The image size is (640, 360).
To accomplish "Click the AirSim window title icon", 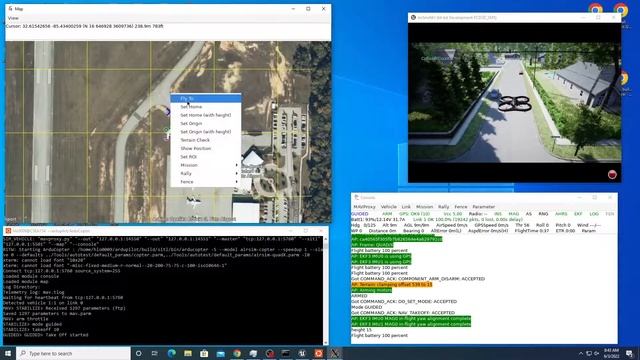I will point(413,18).
